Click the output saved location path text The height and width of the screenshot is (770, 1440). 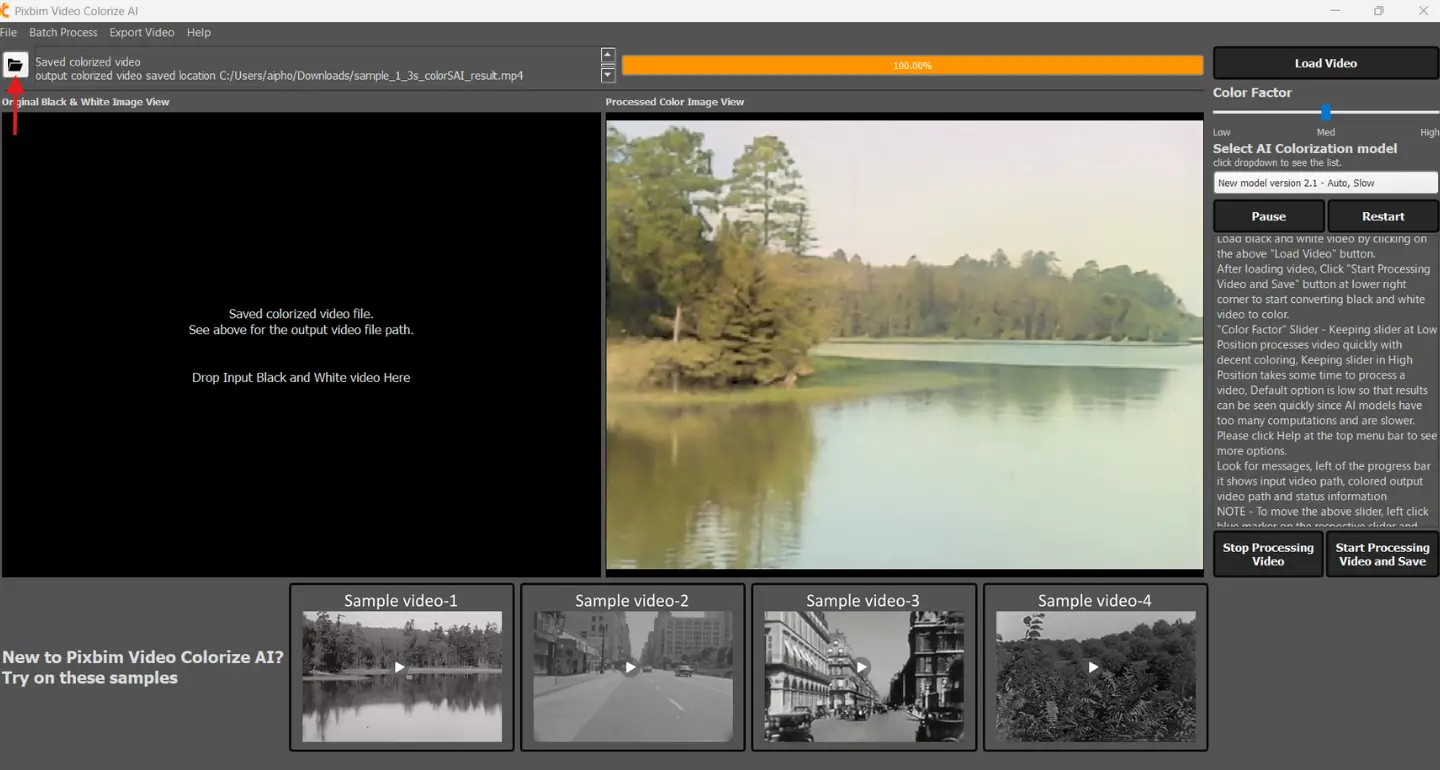pyautogui.click(x=279, y=76)
